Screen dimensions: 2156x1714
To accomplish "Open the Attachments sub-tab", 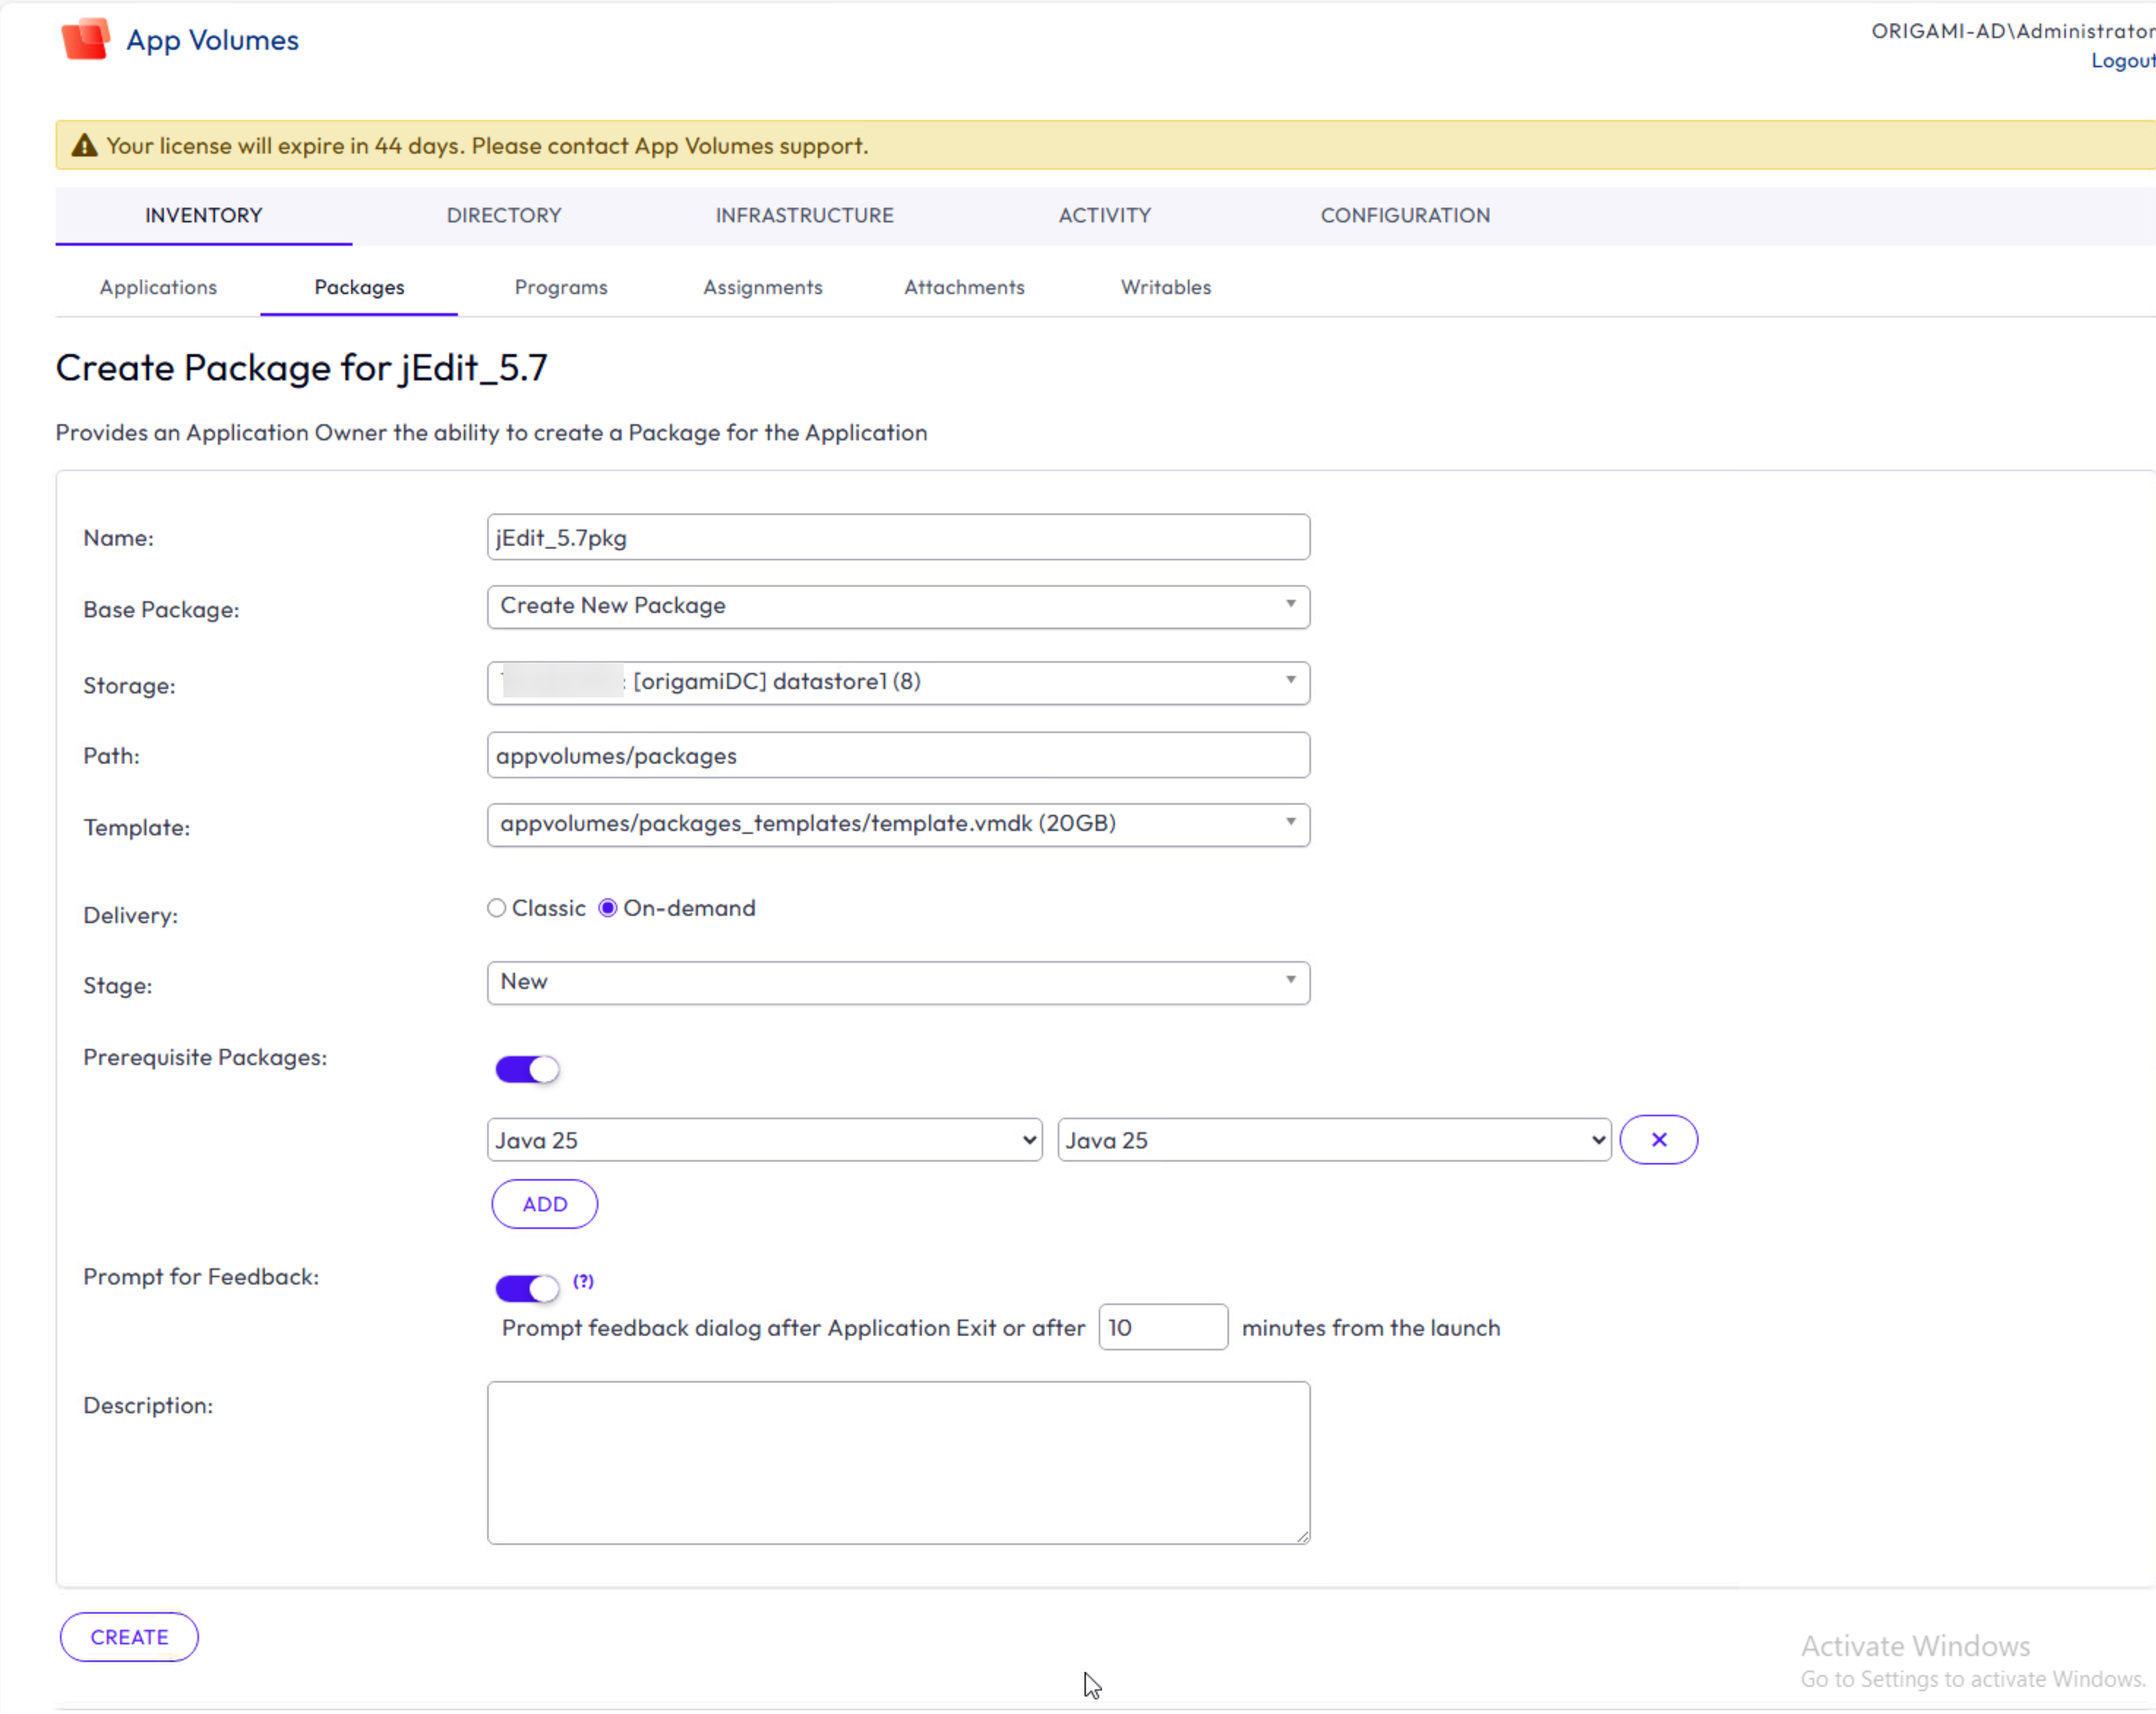I will pyautogui.click(x=964, y=287).
